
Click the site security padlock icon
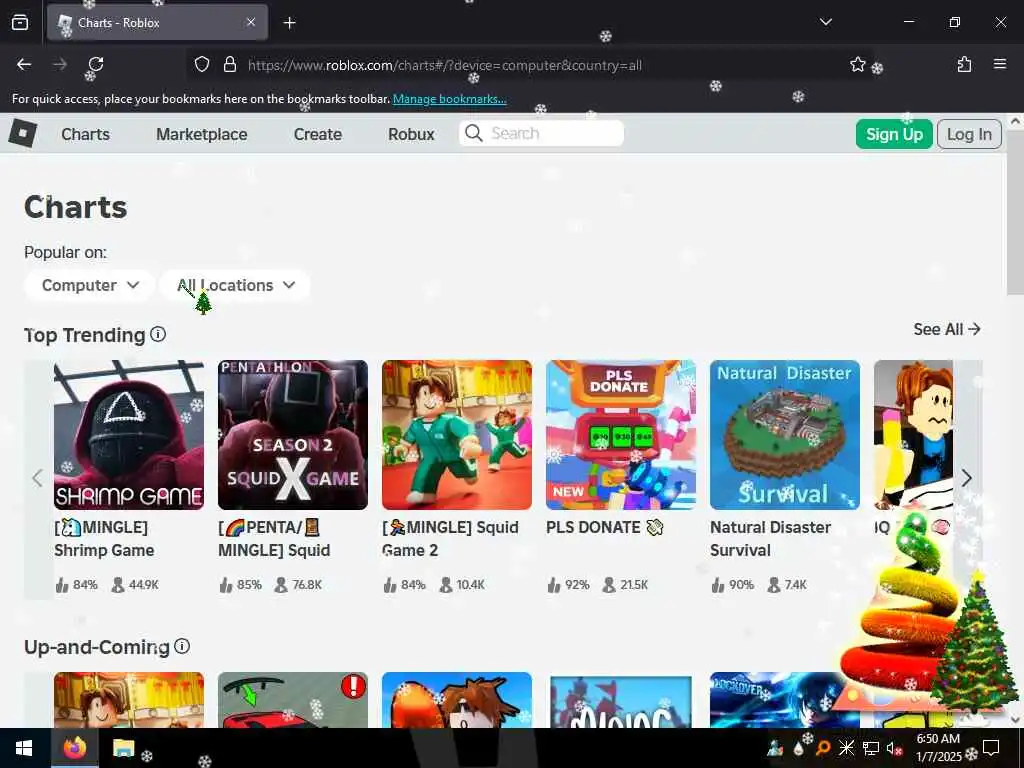(229, 64)
